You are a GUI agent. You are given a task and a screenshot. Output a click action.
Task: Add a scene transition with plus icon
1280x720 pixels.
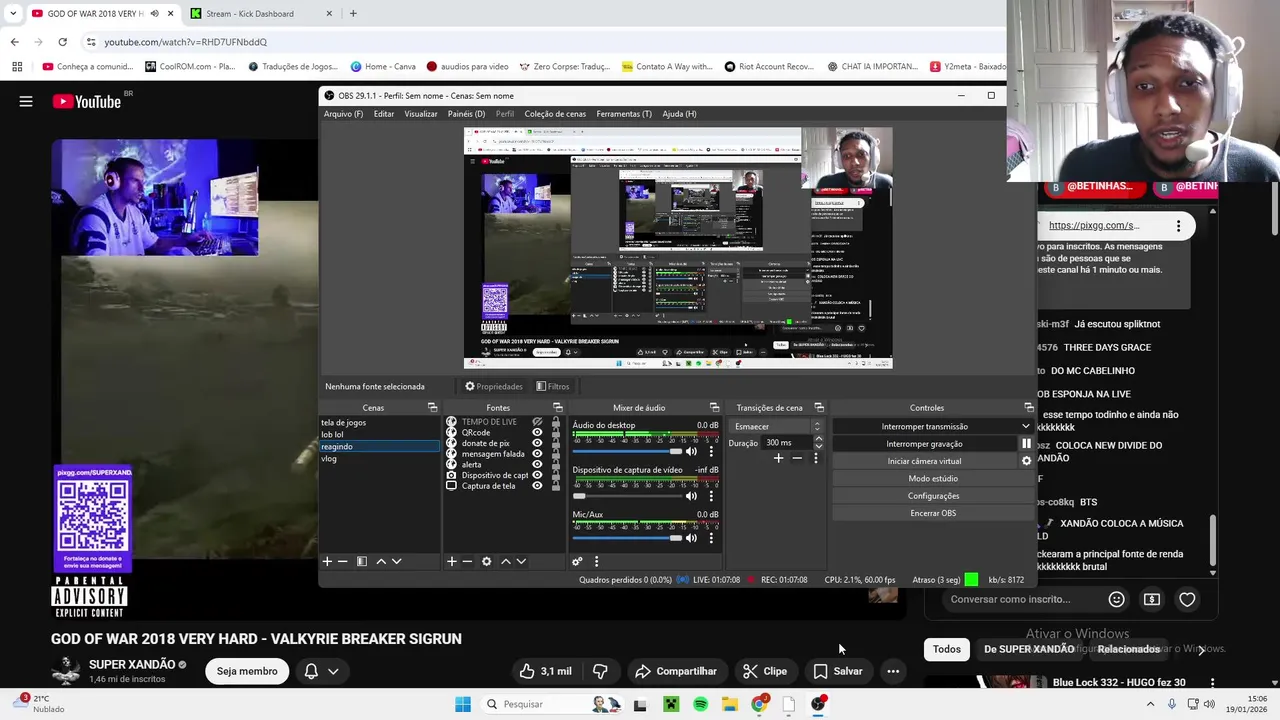778,458
